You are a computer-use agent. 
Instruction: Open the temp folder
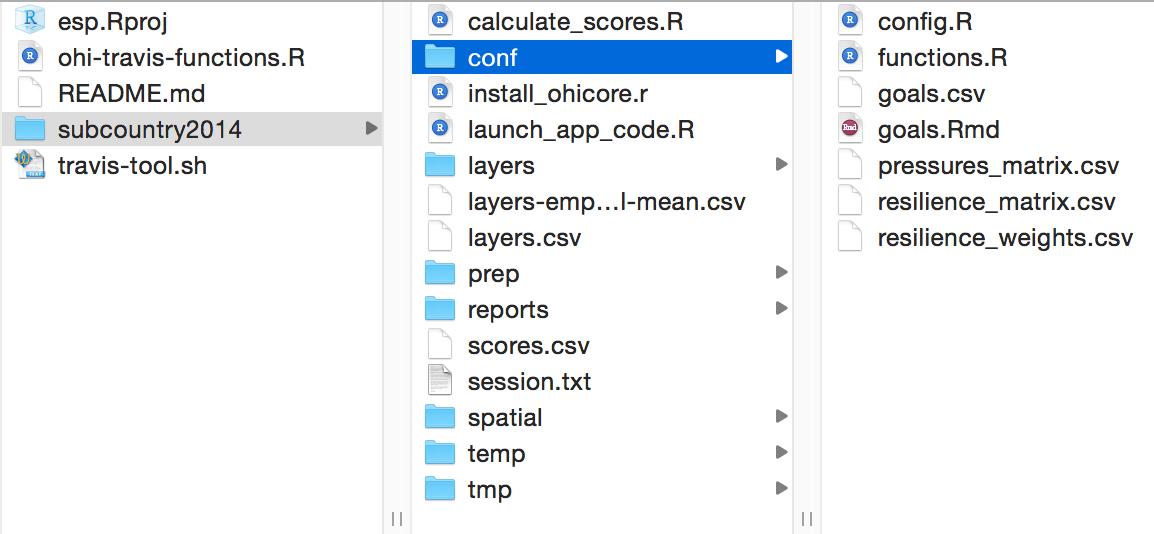tap(496, 453)
